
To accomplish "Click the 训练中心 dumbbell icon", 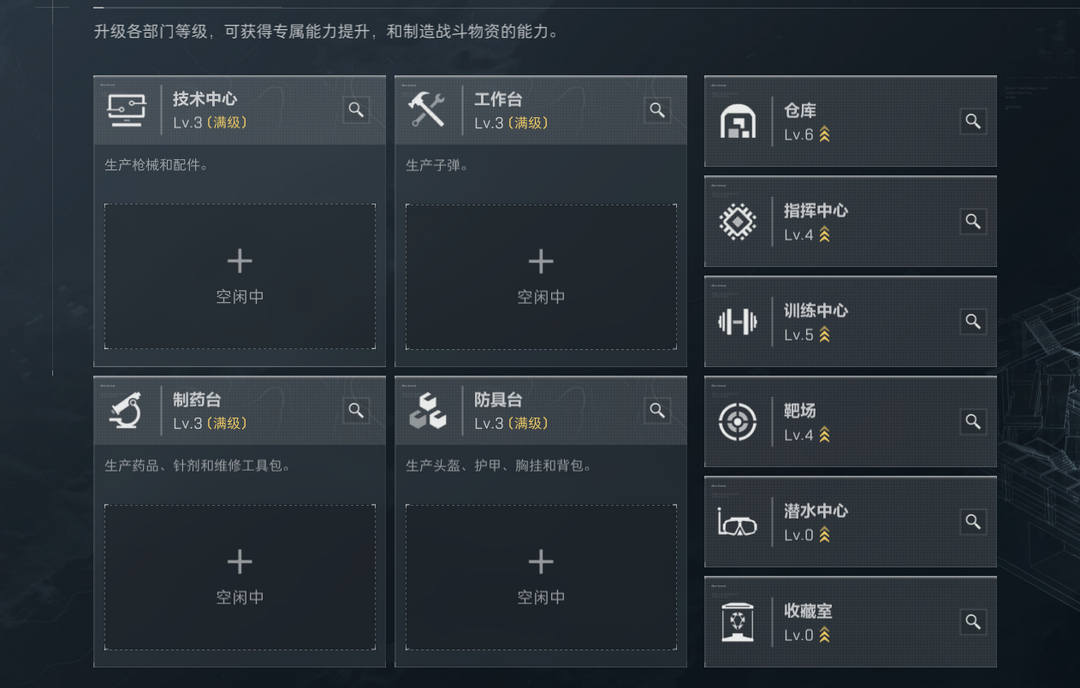I will [x=738, y=322].
